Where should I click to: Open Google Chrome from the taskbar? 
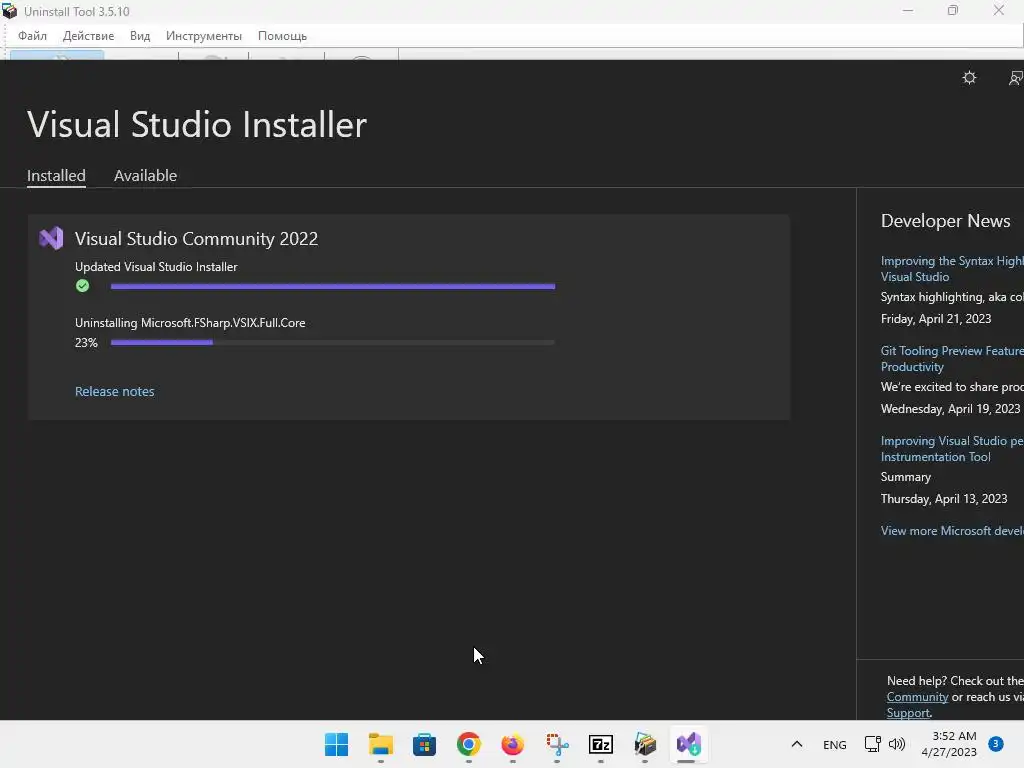pos(468,744)
